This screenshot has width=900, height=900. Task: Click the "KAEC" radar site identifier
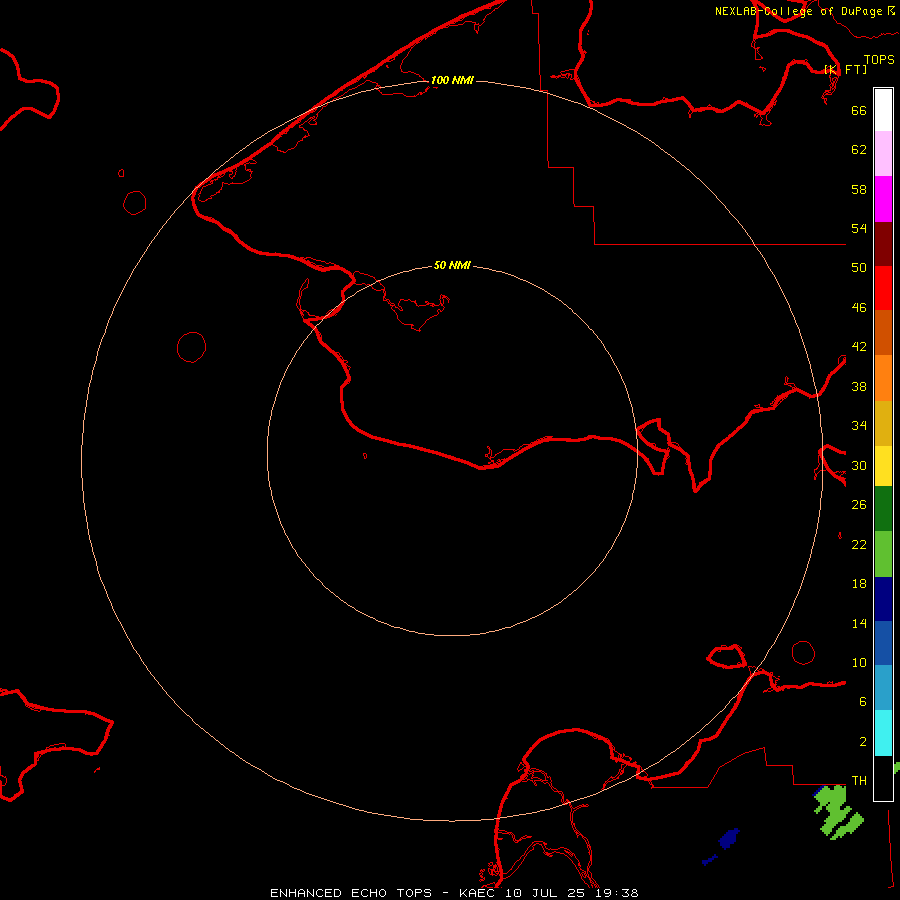[x=478, y=893]
